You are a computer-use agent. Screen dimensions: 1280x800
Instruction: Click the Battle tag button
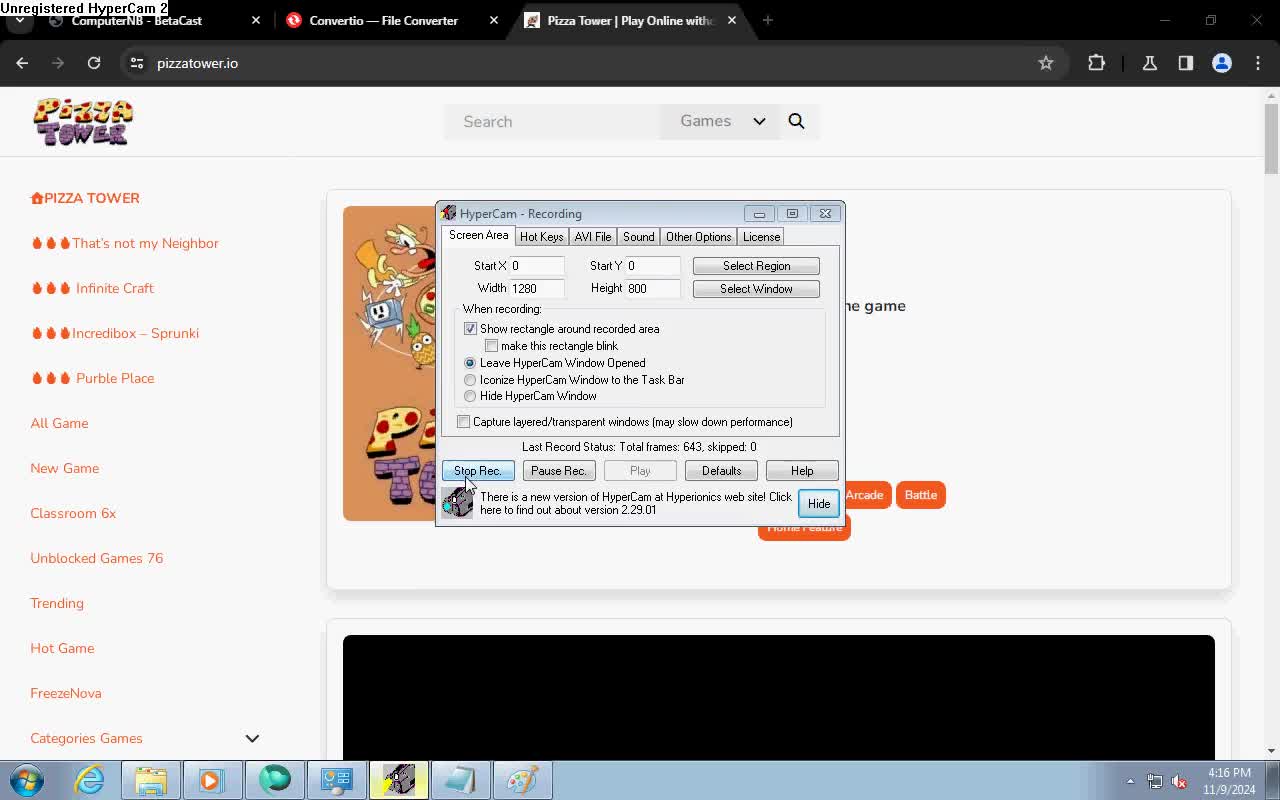tap(921, 495)
